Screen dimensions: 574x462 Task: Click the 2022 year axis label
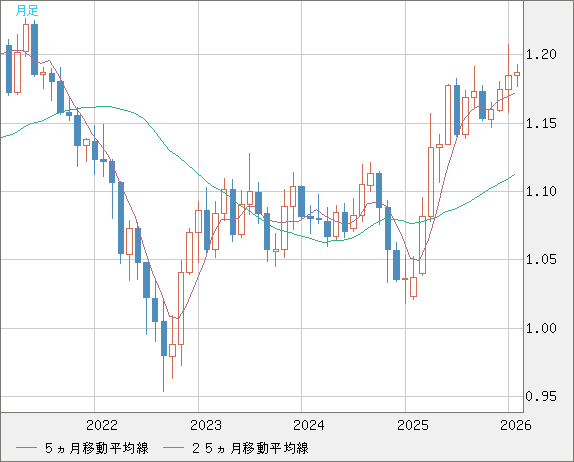(x=102, y=425)
